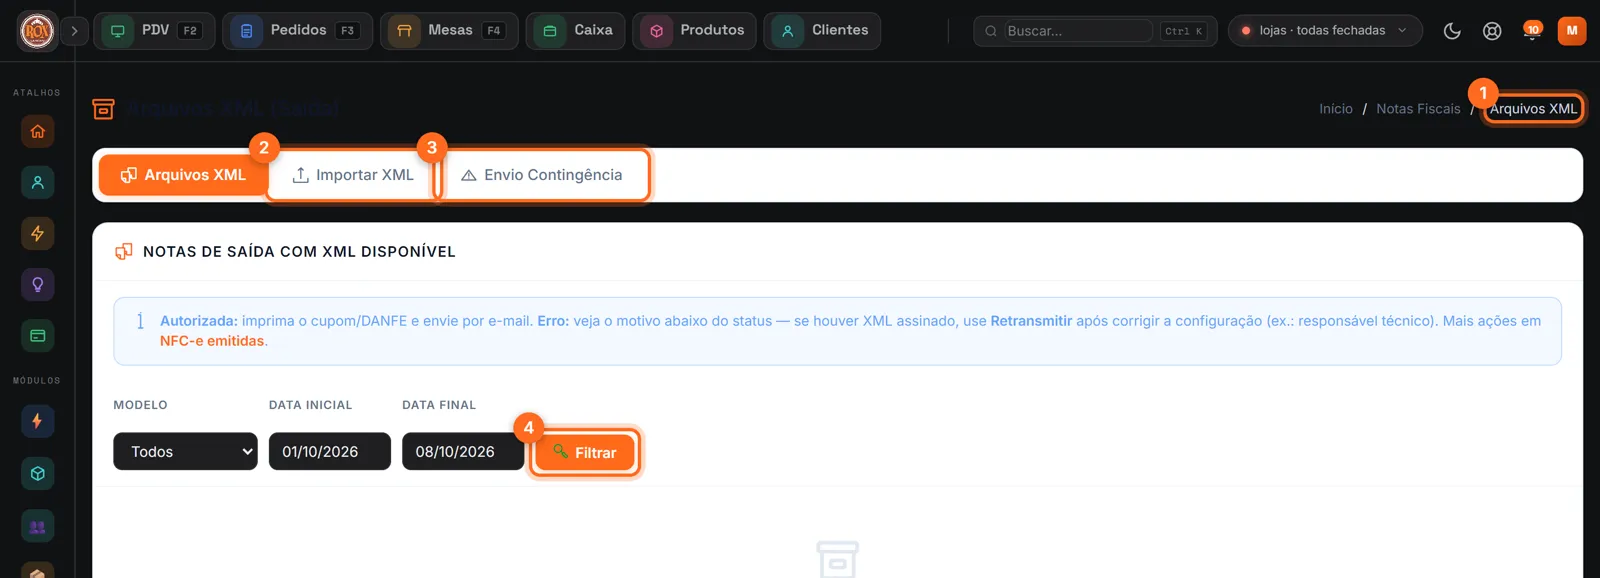This screenshot has width=1600, height=578.
Task: Open the help lifebuoy icon
Action: [x=1492, y=31]
